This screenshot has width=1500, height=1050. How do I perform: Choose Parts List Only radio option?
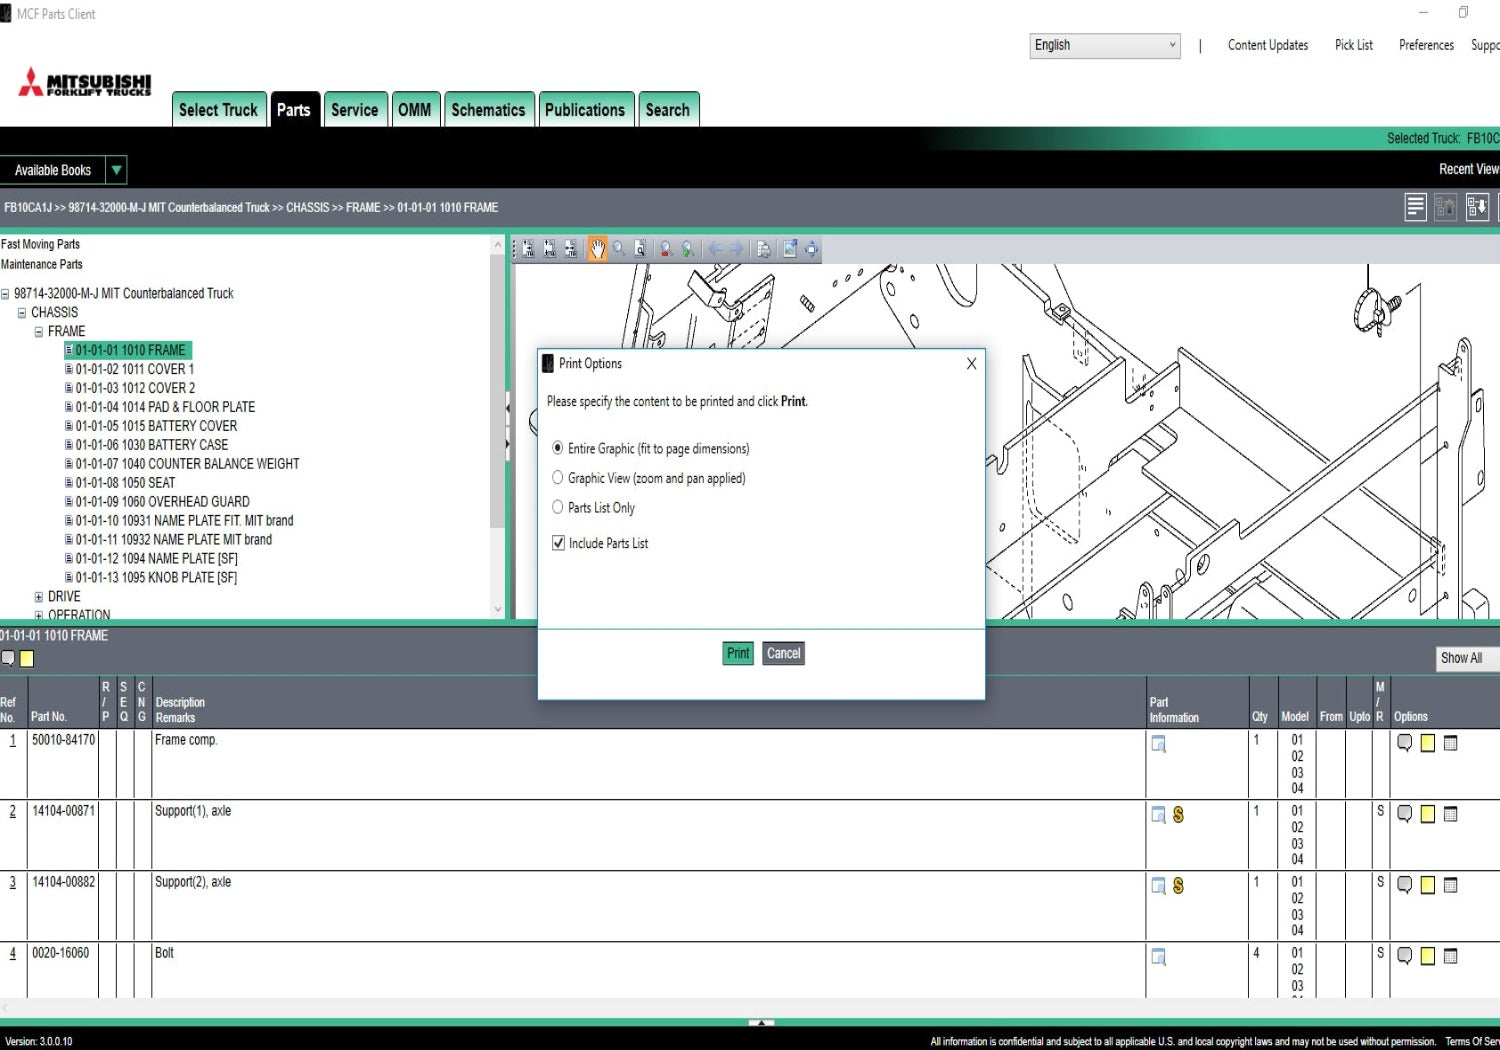(x=558, y=507)
